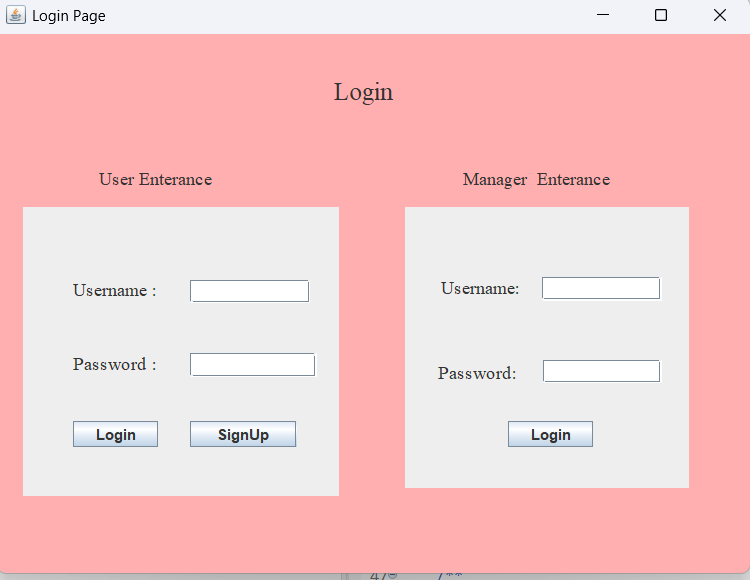Click the "Username:" label in manager panel
The height and width of the screenshot is (580, 750).
[480, 289]
